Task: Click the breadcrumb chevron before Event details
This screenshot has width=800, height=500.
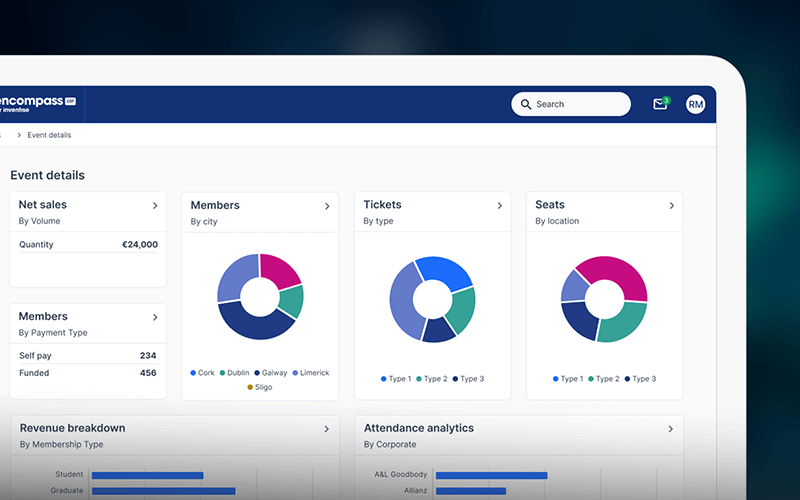Action: click(x=19, y=135)
